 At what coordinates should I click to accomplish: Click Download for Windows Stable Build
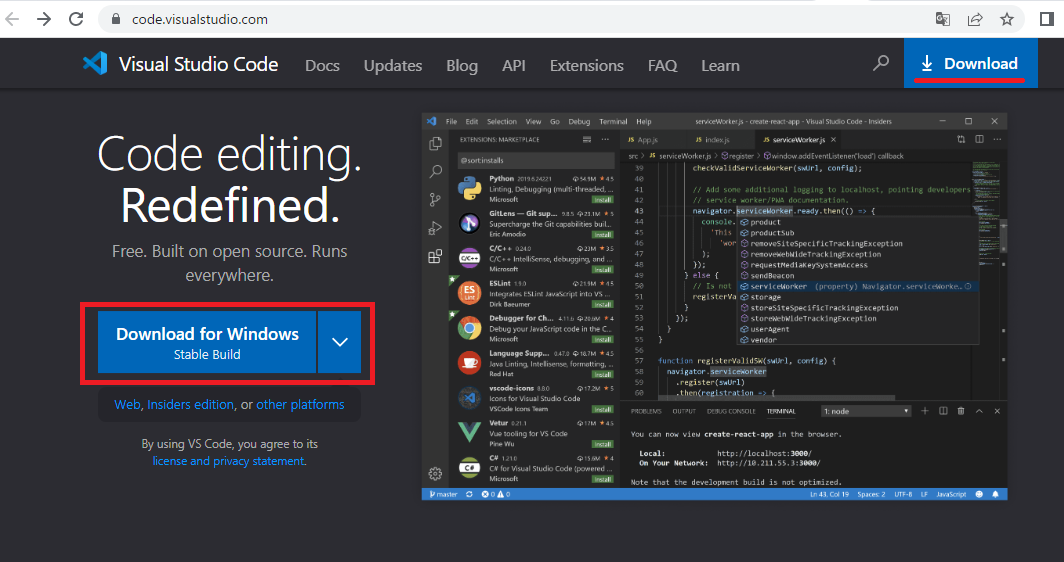[x=207, y=342]
